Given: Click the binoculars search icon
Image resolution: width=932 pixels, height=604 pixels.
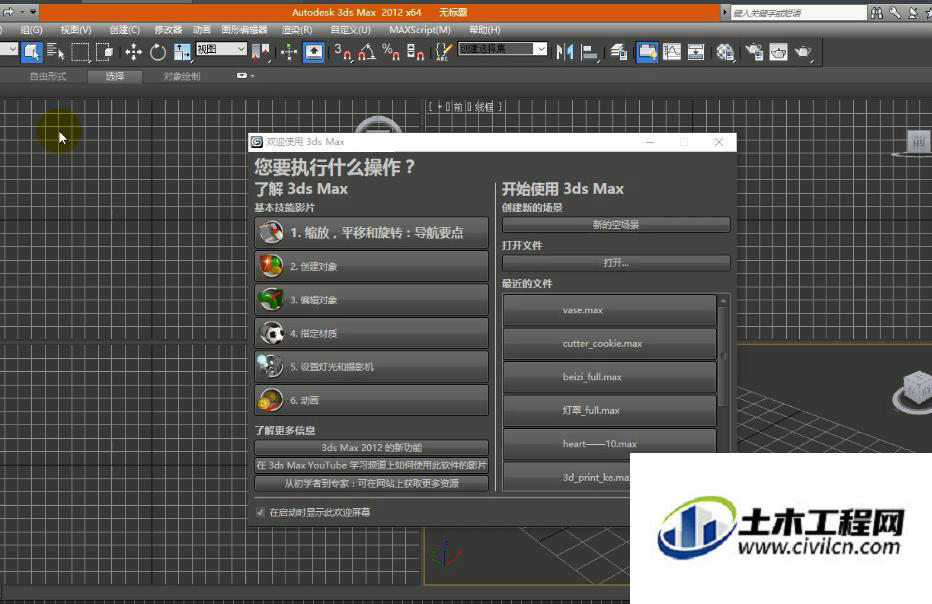Looking at the screenshot, I should [877, 12].
